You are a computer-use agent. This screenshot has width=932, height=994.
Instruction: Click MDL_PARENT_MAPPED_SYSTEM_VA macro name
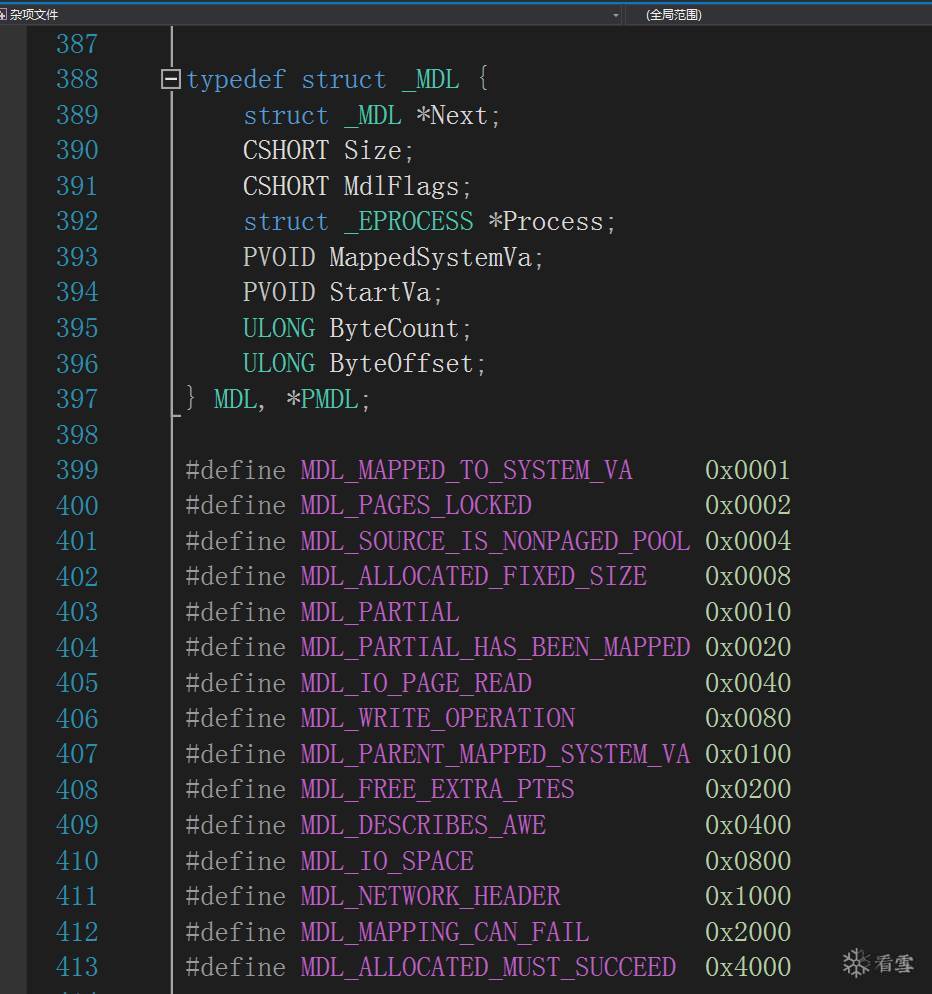pyautogui.click(x=495, y=754)
